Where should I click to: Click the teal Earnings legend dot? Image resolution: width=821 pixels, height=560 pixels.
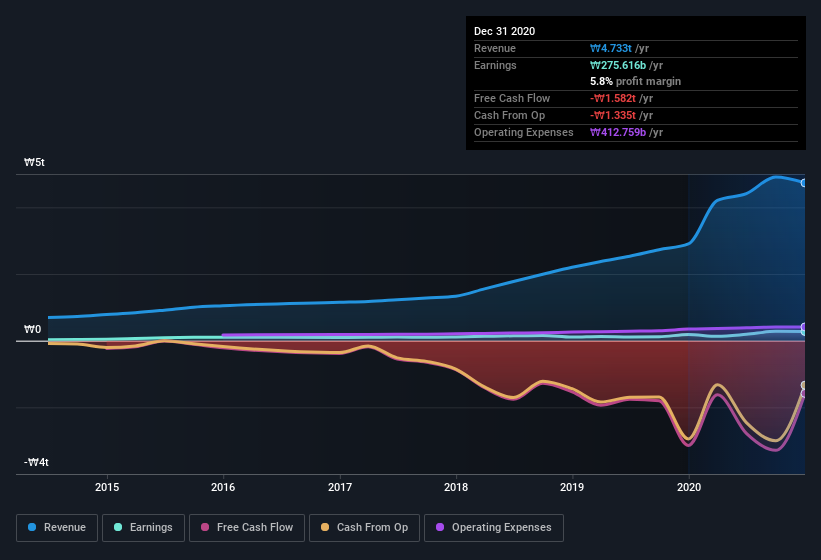click(118, 527)
